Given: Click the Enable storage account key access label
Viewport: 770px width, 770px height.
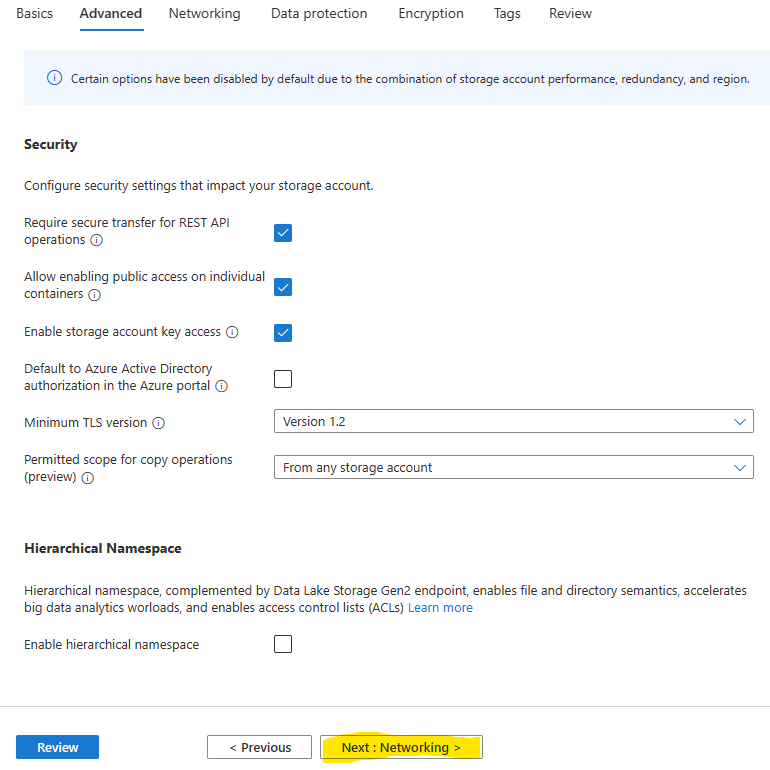Looking at the screenshot, I should coord(122,332).
